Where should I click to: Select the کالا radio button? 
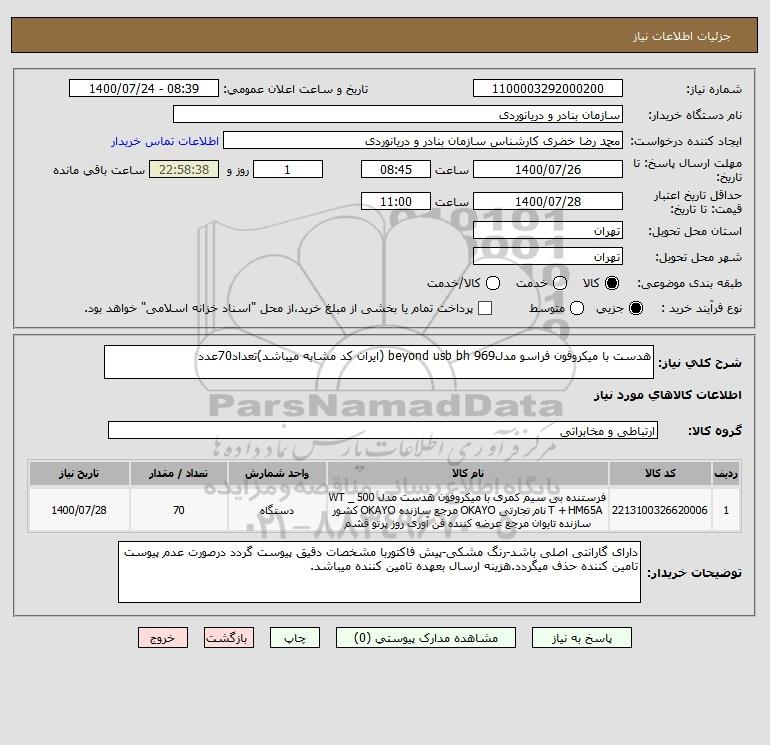click(x=612, y=283)
